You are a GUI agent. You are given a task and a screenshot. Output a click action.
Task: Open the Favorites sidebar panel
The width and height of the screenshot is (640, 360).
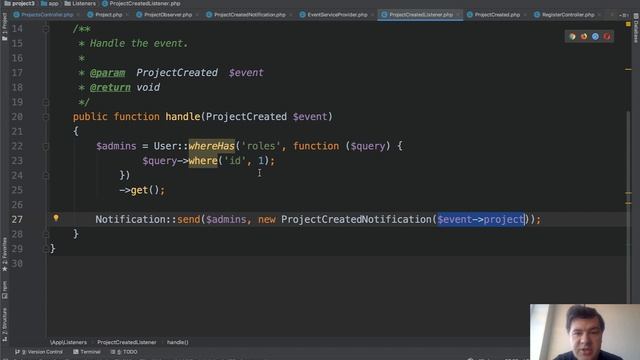(x=4, y=254)
